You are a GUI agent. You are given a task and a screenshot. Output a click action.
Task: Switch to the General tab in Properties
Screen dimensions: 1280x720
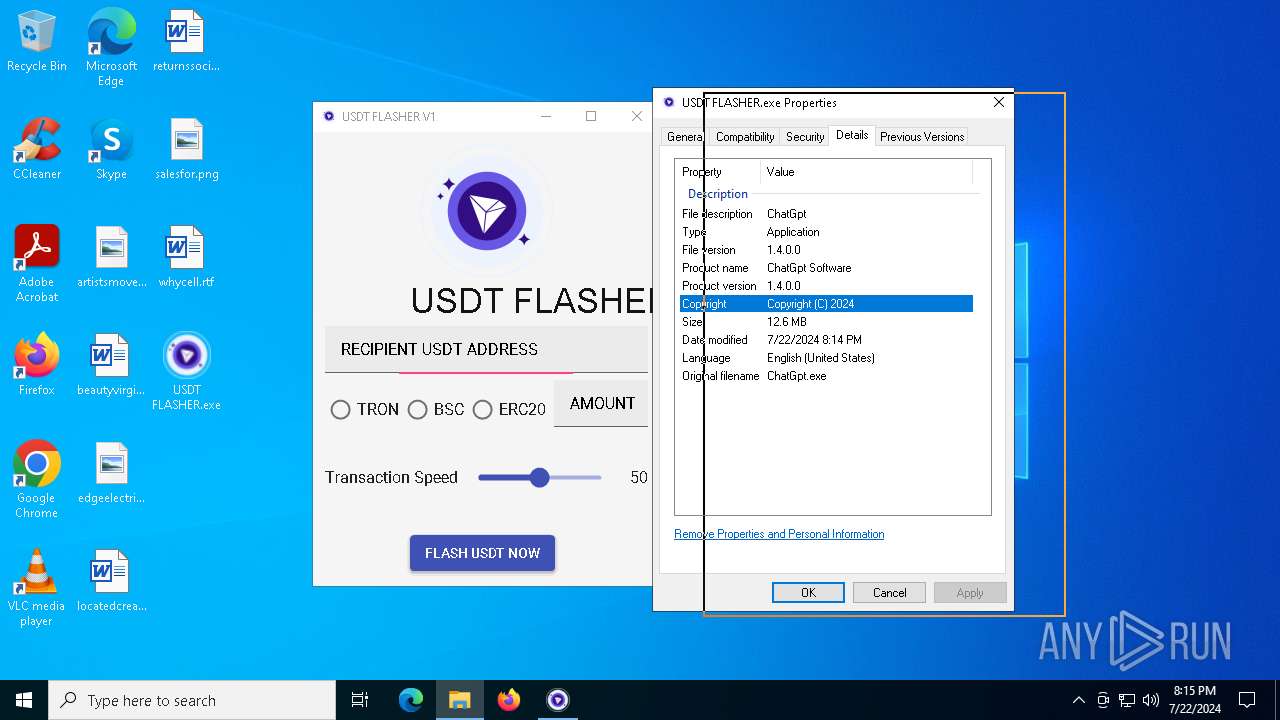pos(684,137)
